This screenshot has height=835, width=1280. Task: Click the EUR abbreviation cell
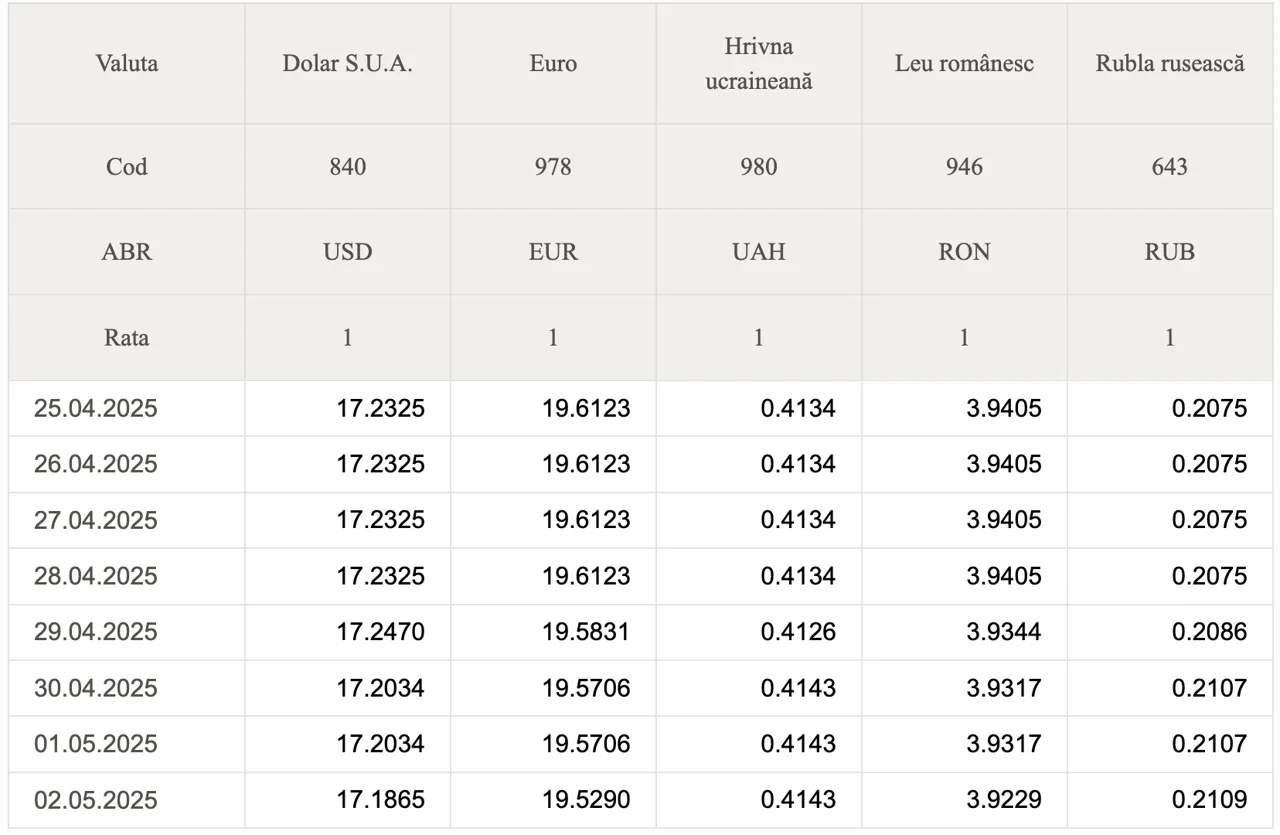[553, 252]
